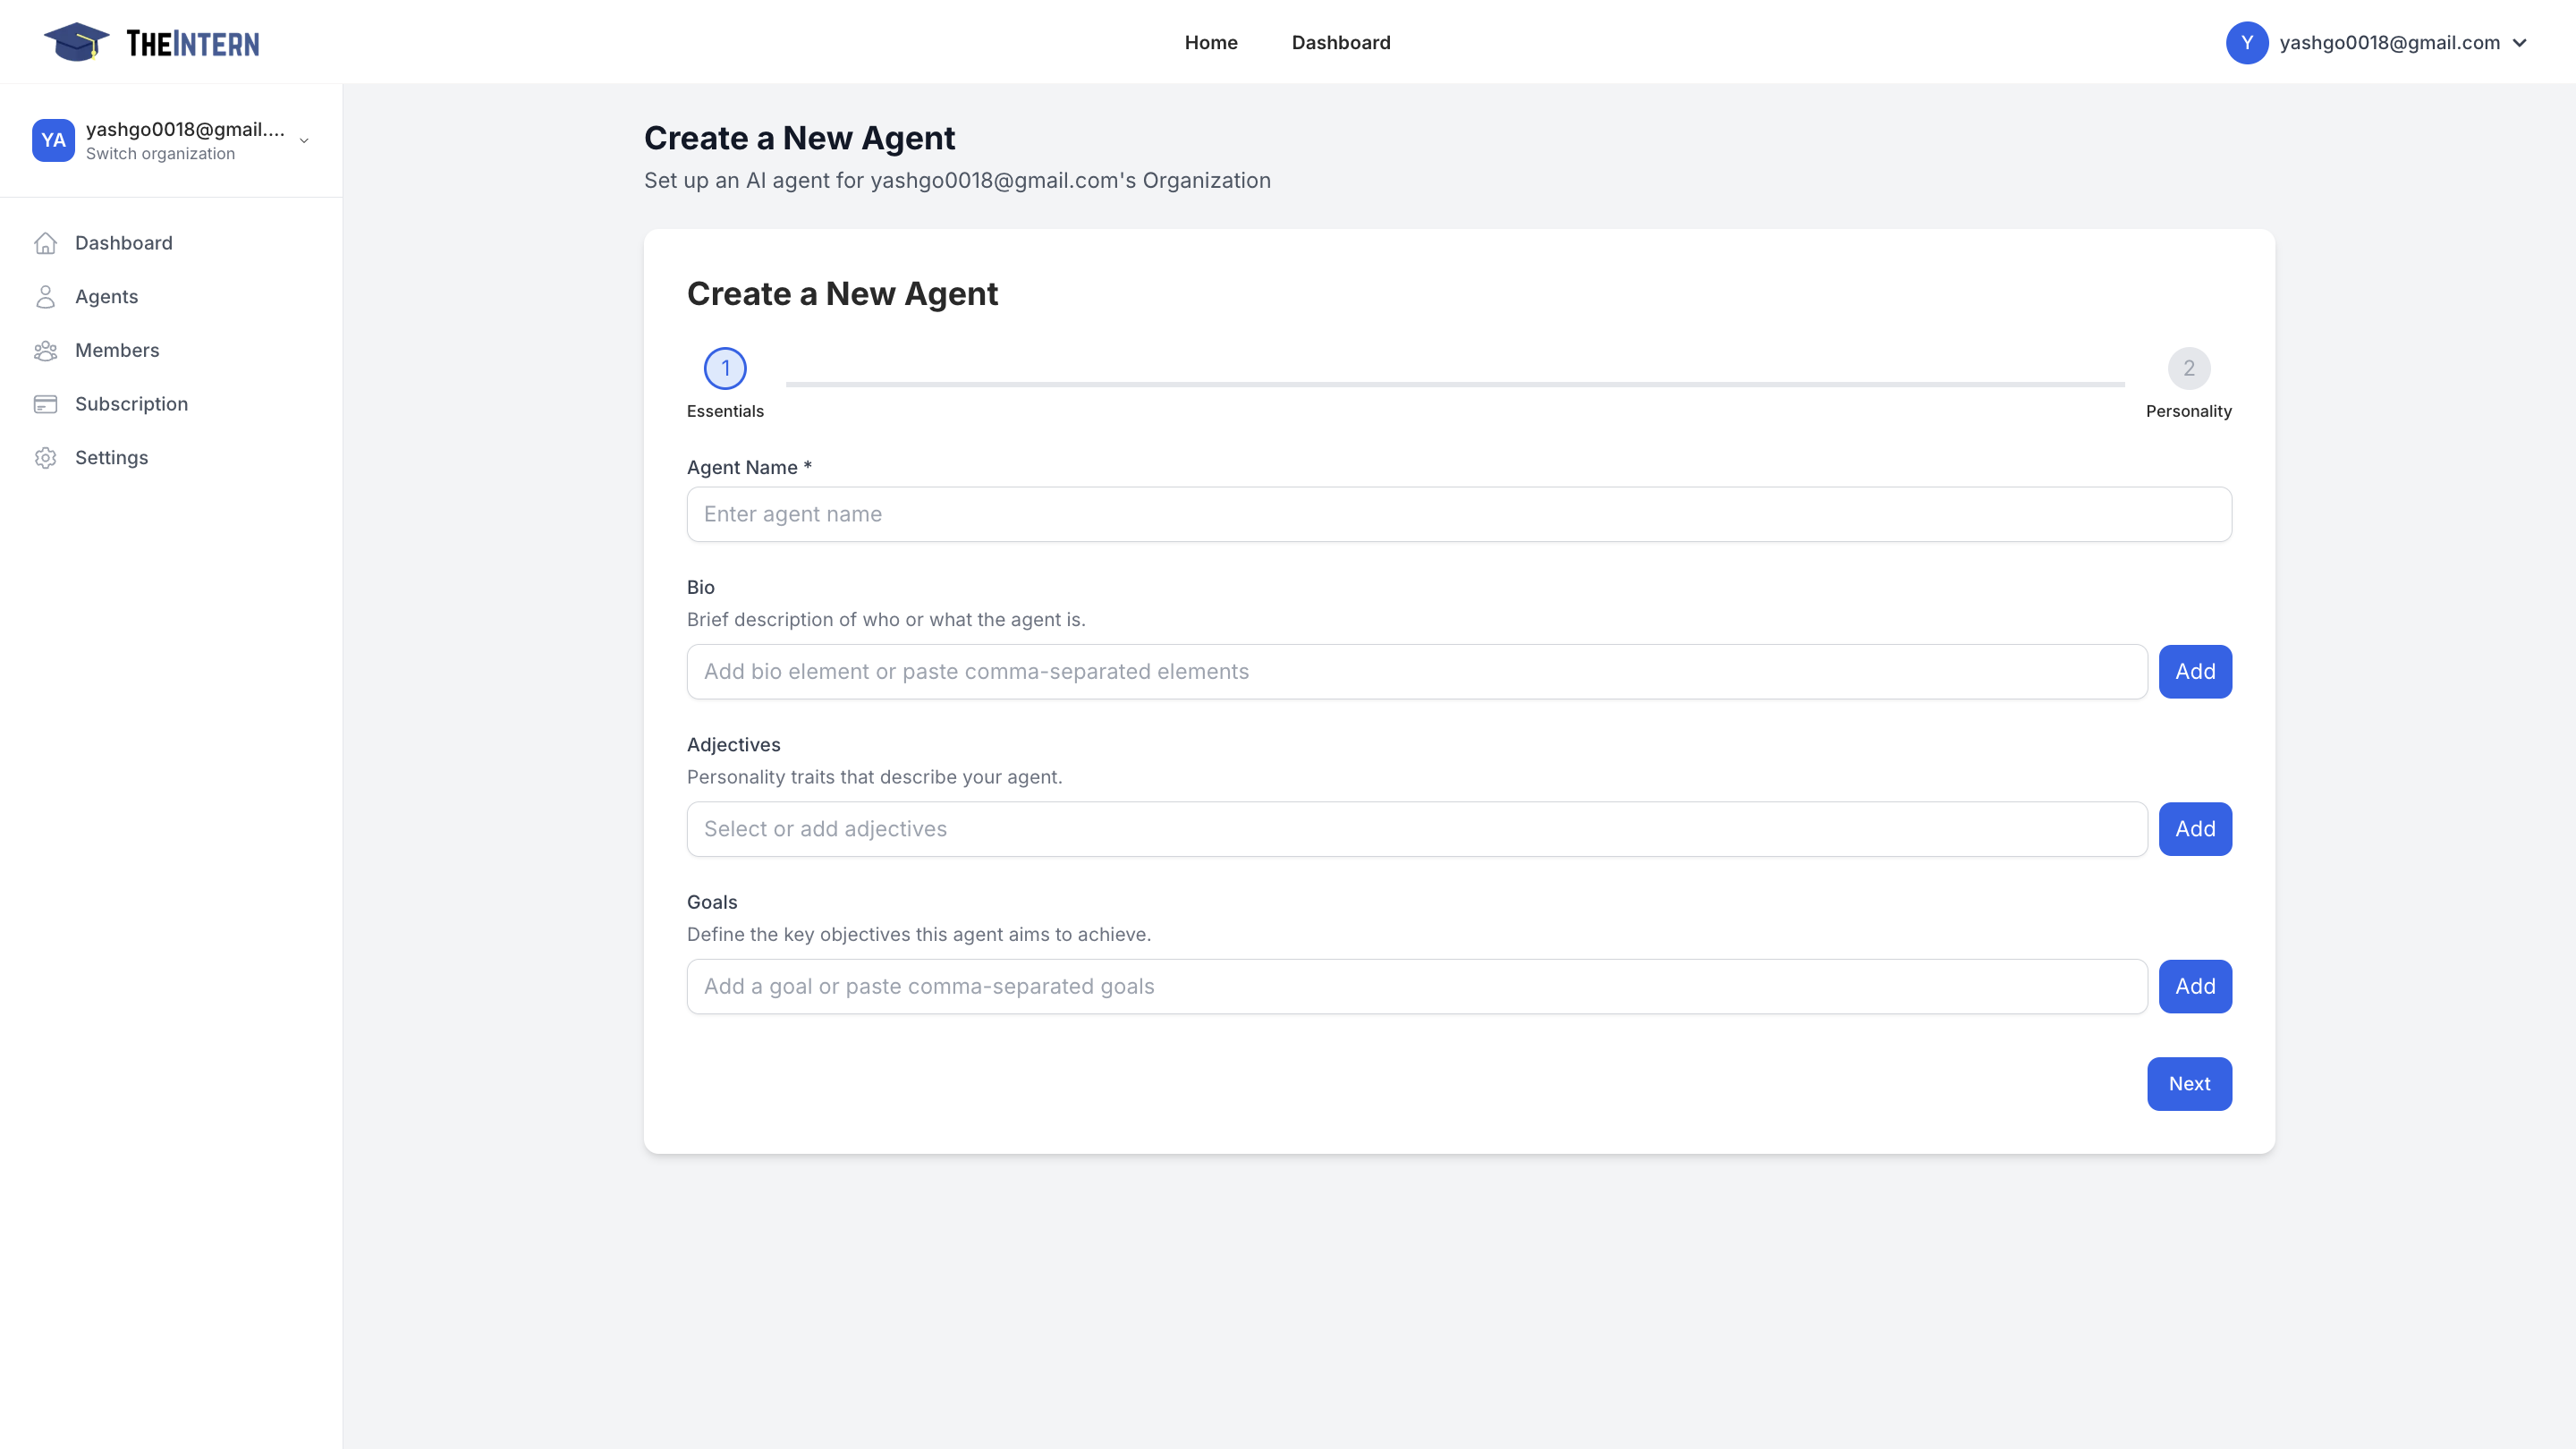This screenshot has height=1449, width=2576.
Task: Click the TheIntern graduation cap logo
Action: click(77, 41)
